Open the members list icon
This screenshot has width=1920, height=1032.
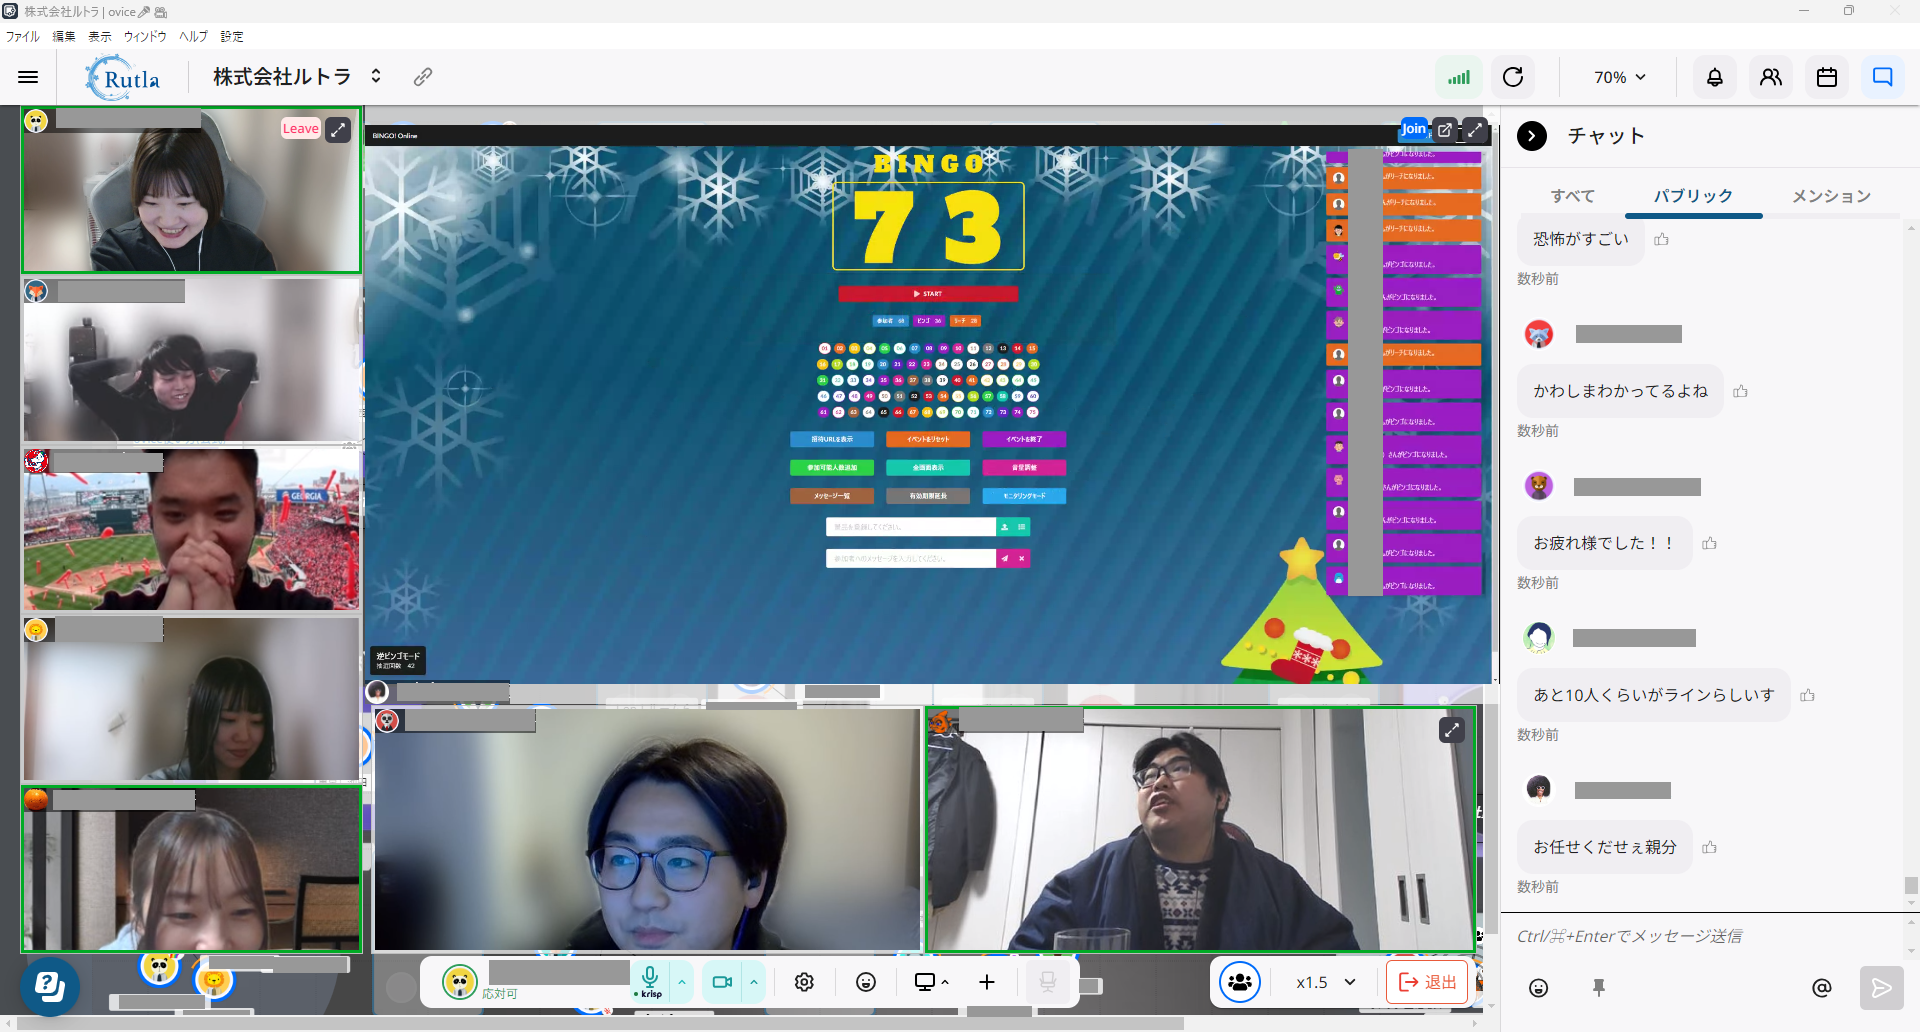1770,77
